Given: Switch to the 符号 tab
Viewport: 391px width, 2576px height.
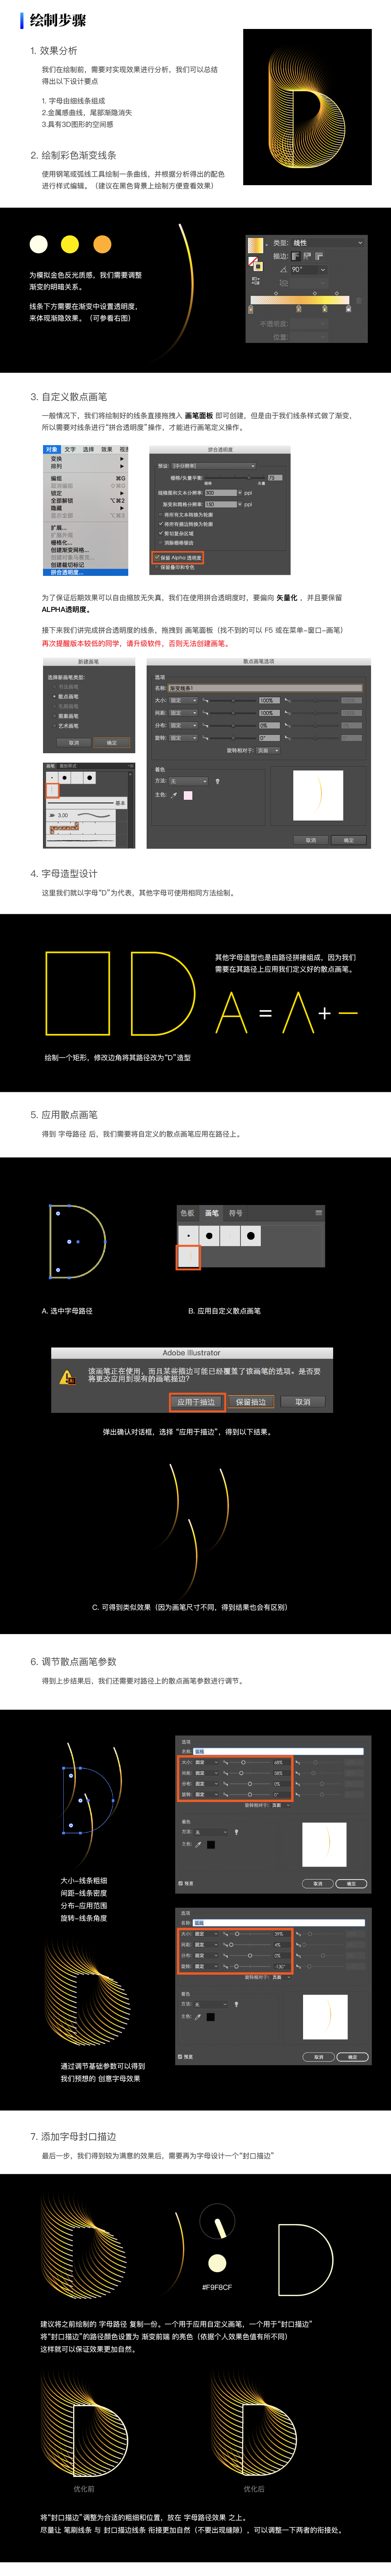Looking at the screenshot, I should (236, 1213).
